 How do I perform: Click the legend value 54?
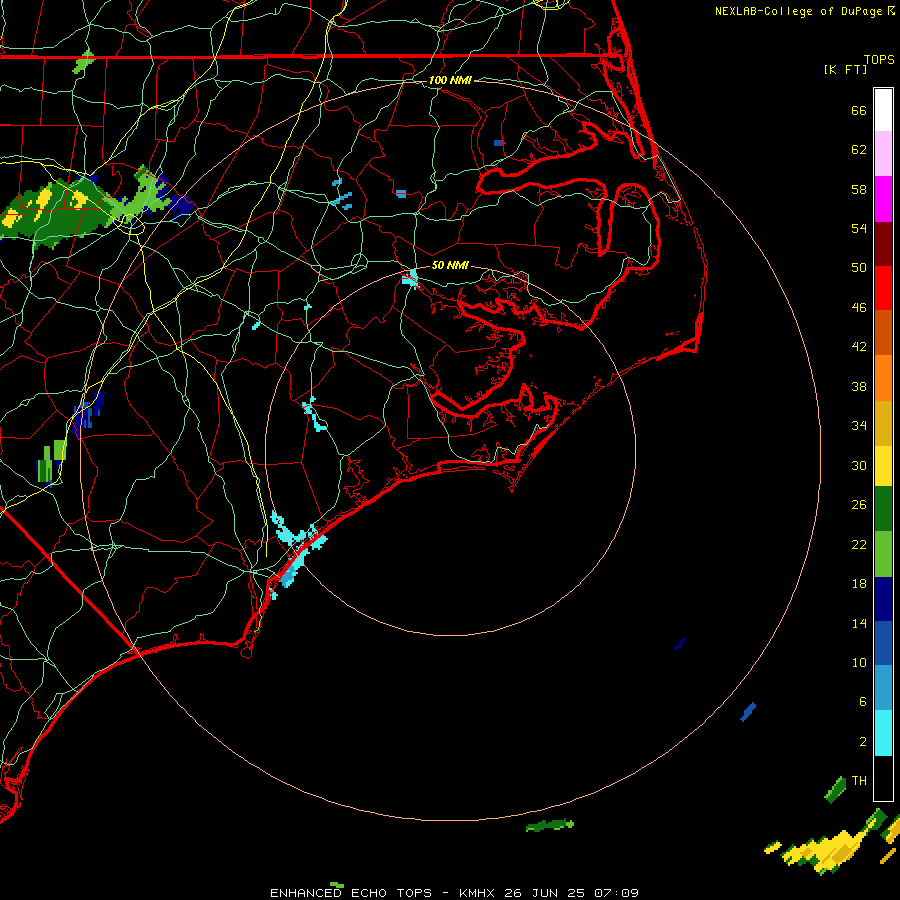coord(859,228)
